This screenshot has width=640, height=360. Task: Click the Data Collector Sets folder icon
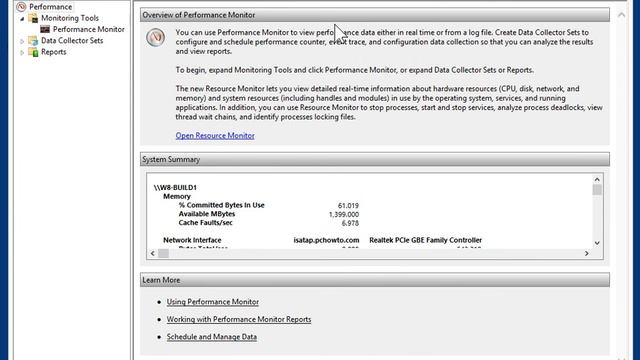coord(33,40)
